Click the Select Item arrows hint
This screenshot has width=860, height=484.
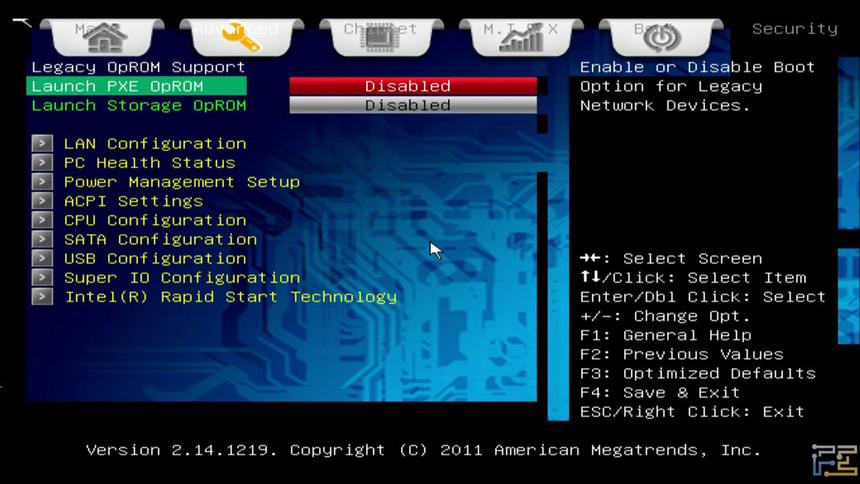pyautogui.click(x=693, y=278)
